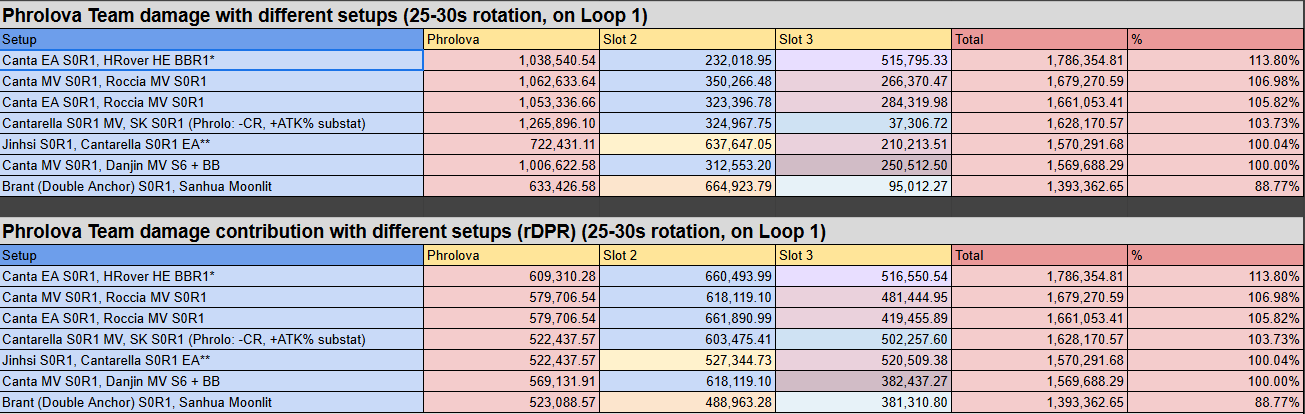The image size is (1305, 414).
Task: Click the cell with value 1,006,622.58
Action: (x=512, y=166)
